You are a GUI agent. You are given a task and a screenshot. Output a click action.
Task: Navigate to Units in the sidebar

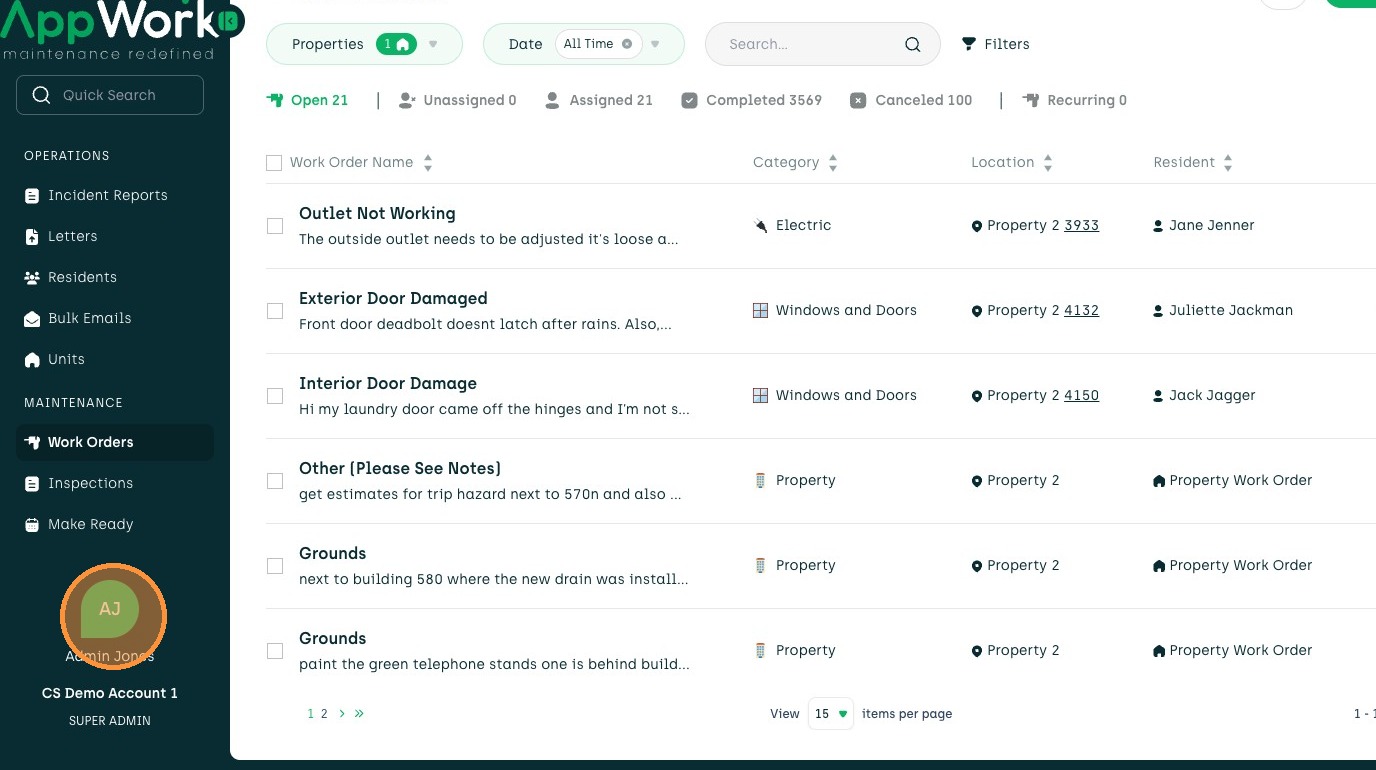point(55,360)
